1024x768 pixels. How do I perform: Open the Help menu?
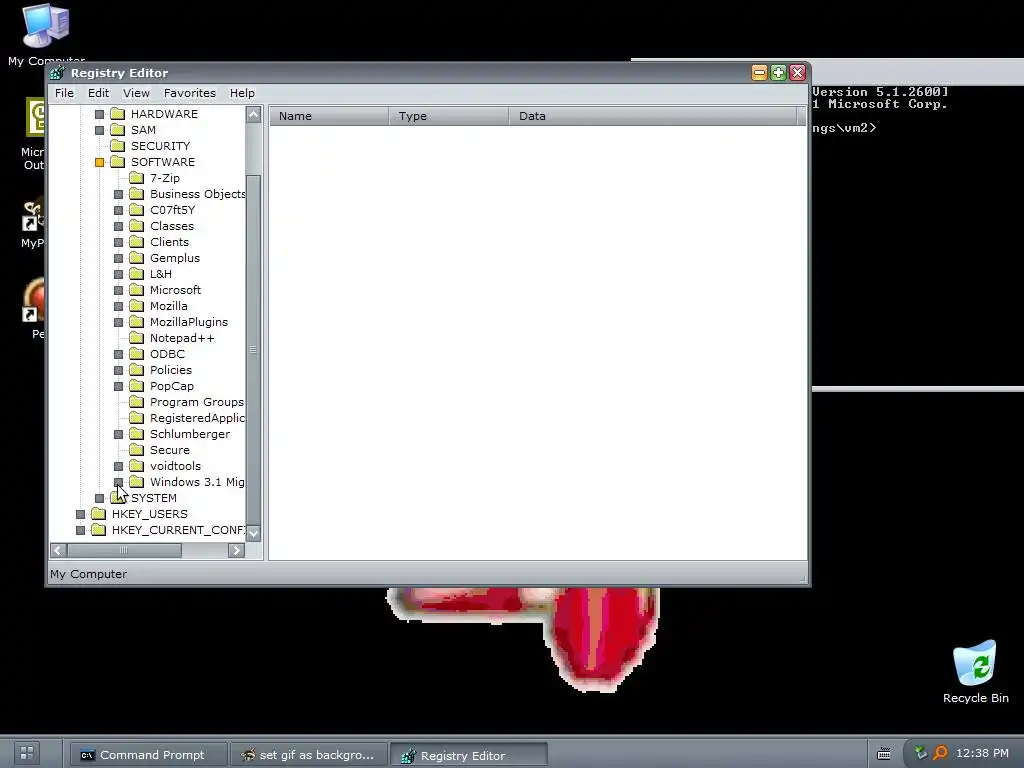(x=242, y=93)
